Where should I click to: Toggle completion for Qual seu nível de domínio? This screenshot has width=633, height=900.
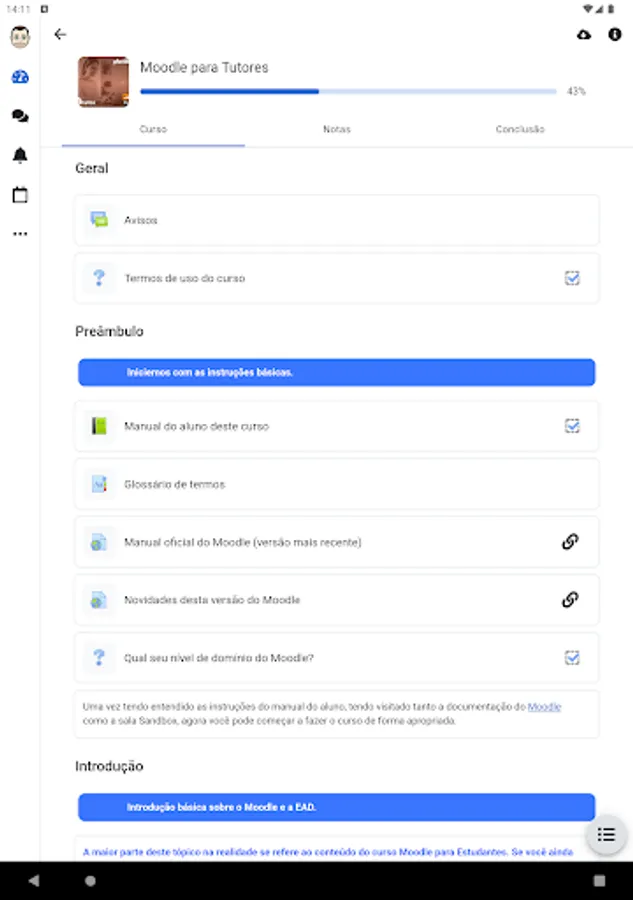point(572,658)
